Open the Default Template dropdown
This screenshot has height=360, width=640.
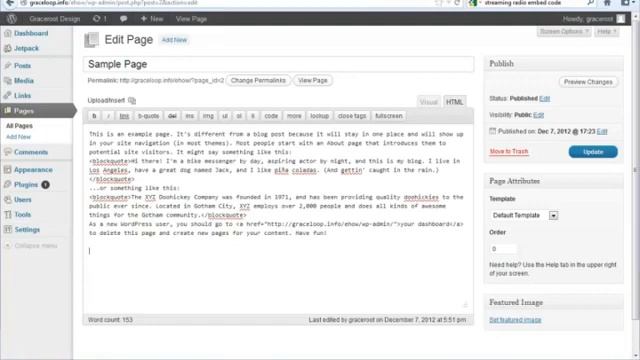tap(524, 216)
